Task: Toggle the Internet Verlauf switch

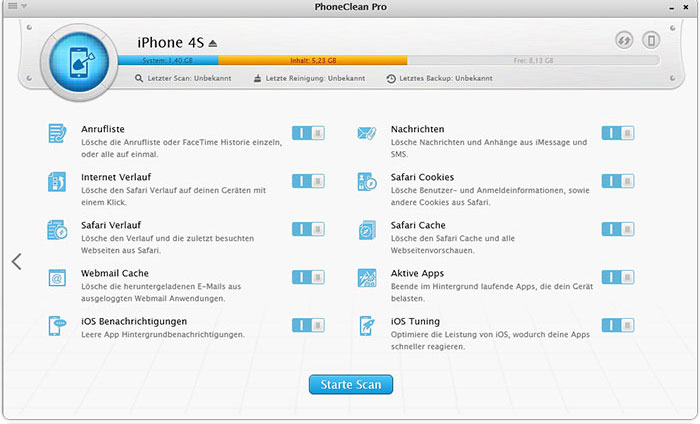Action: (x=308, y=181)
